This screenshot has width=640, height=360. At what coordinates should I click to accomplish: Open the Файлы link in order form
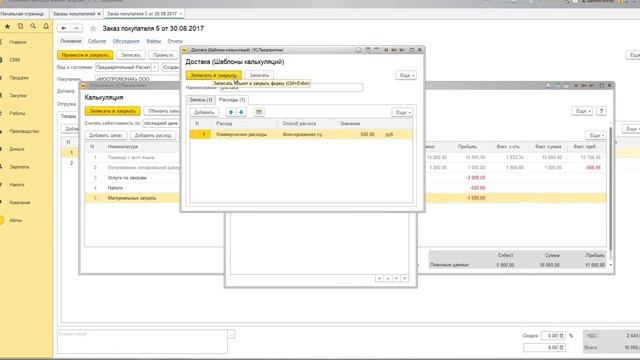coord(153,41)
